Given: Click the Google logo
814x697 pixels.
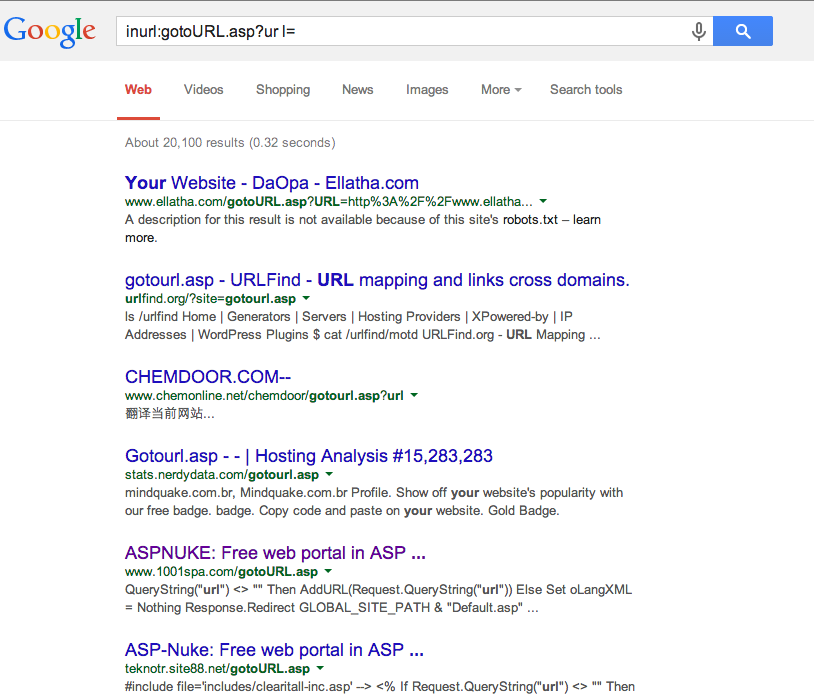Looking at the screenshot, I should [x=50, y=32].
